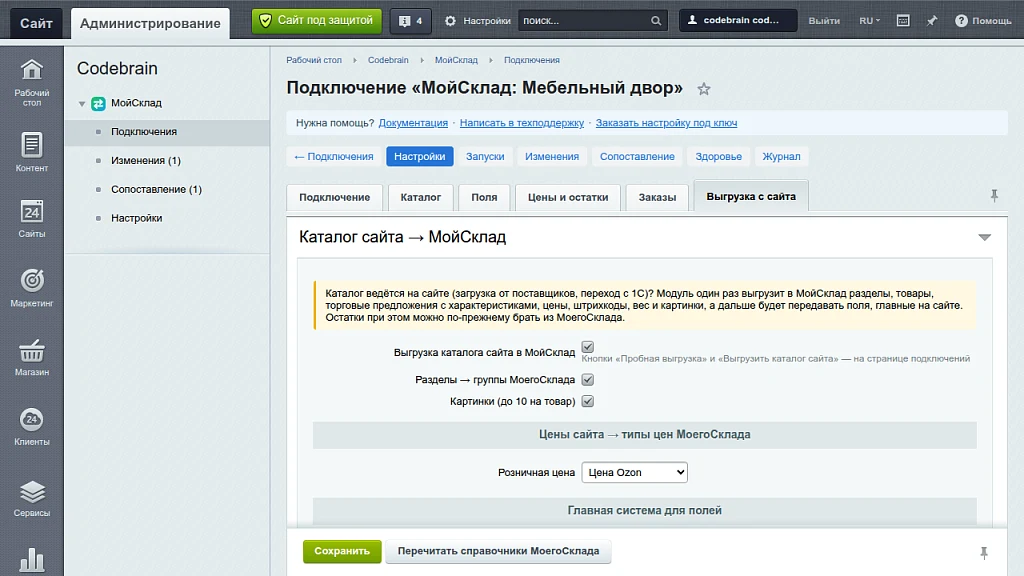
Task: Open the Сайт top tab
Action: click(x=36, y=24)
